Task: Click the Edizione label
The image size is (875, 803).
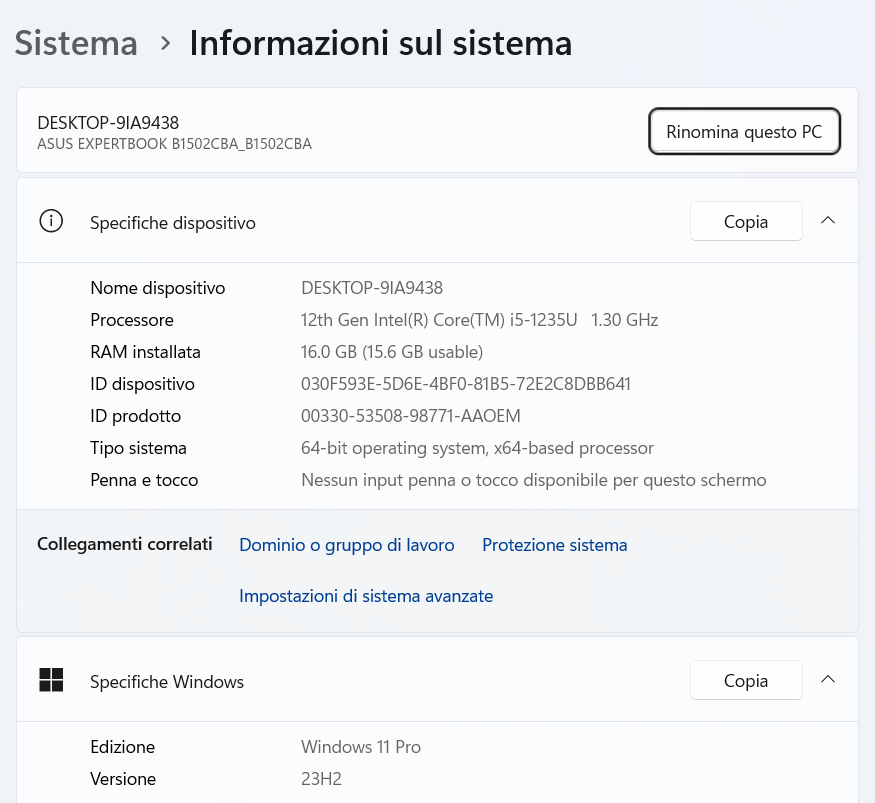Action: (x=123, y=747)
